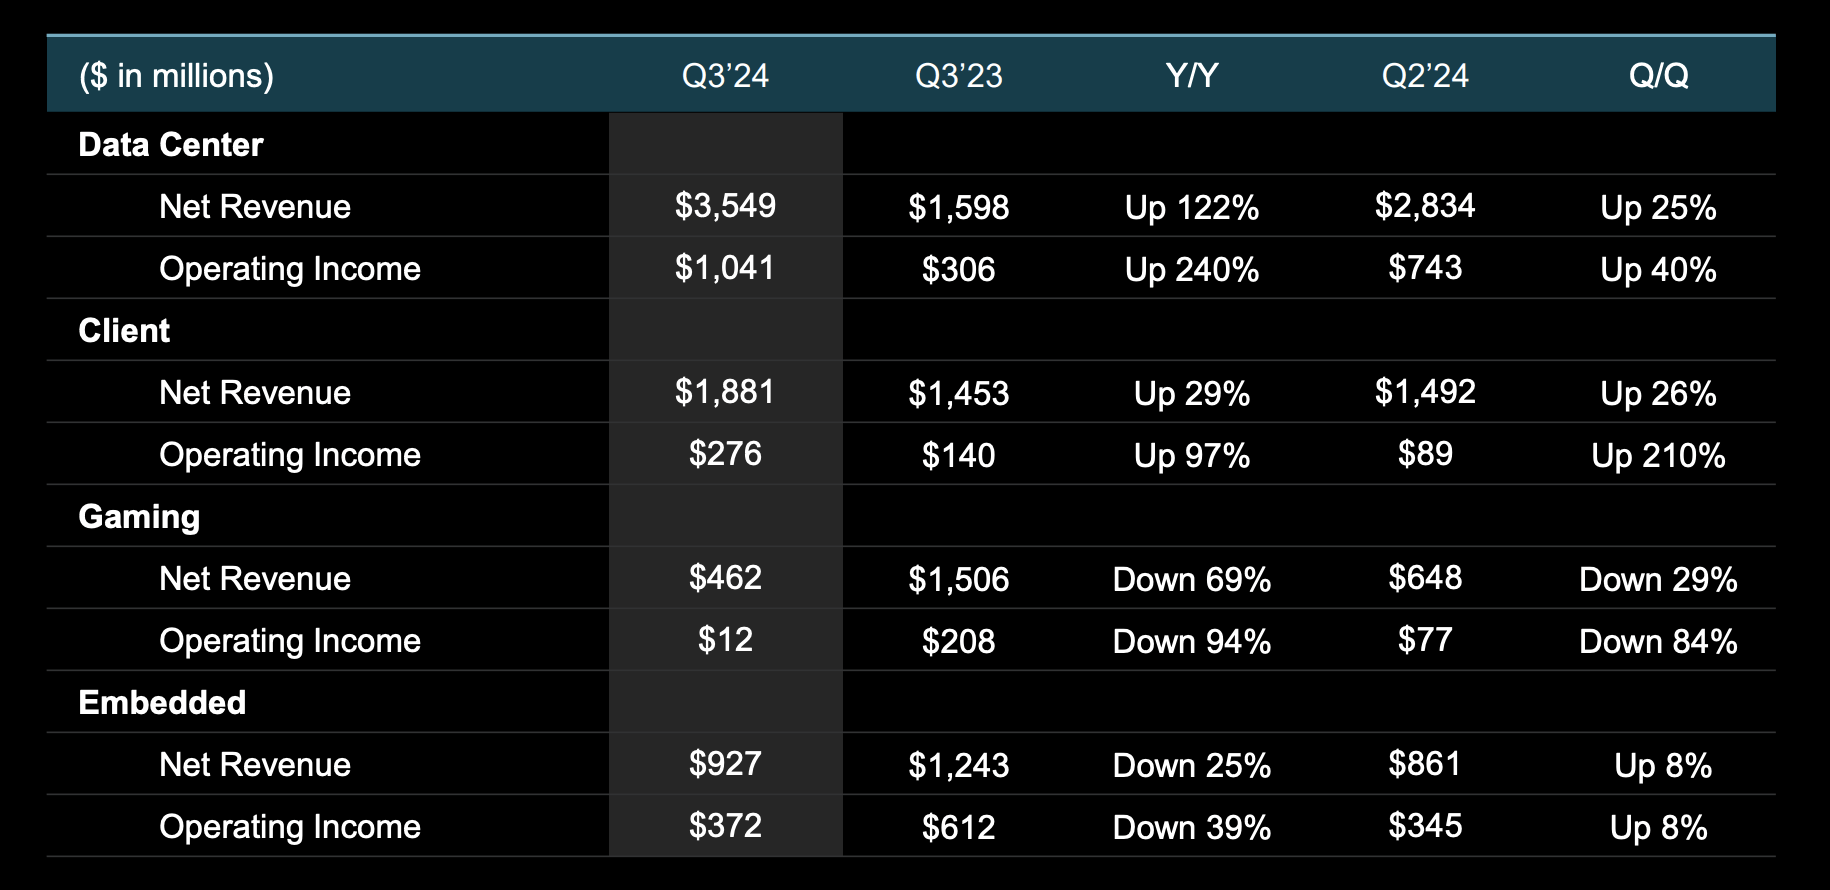This screenshot has width=1830, height=890.
Task: Select Embedded Q3'24 operating income $372
Action: (x=725, y=826)
